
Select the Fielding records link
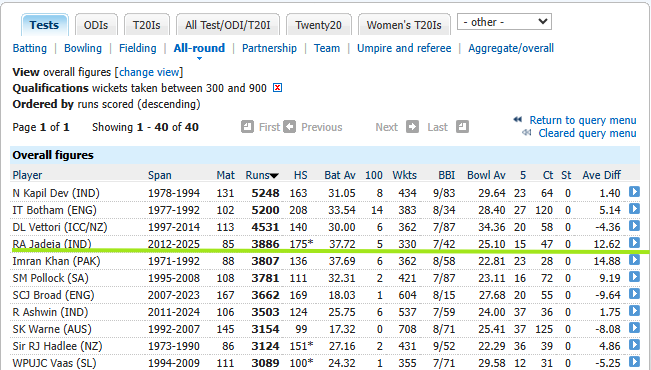click(137, 48)
